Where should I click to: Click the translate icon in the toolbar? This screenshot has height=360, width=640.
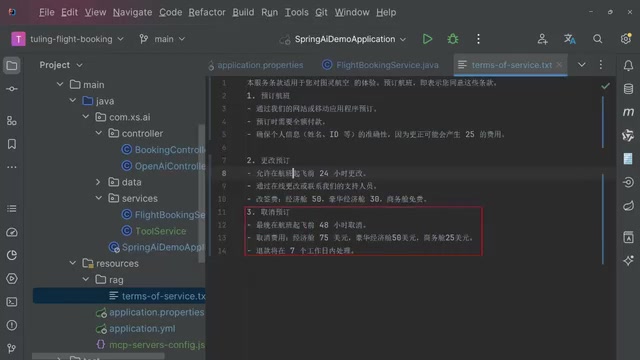coord(570,39)
